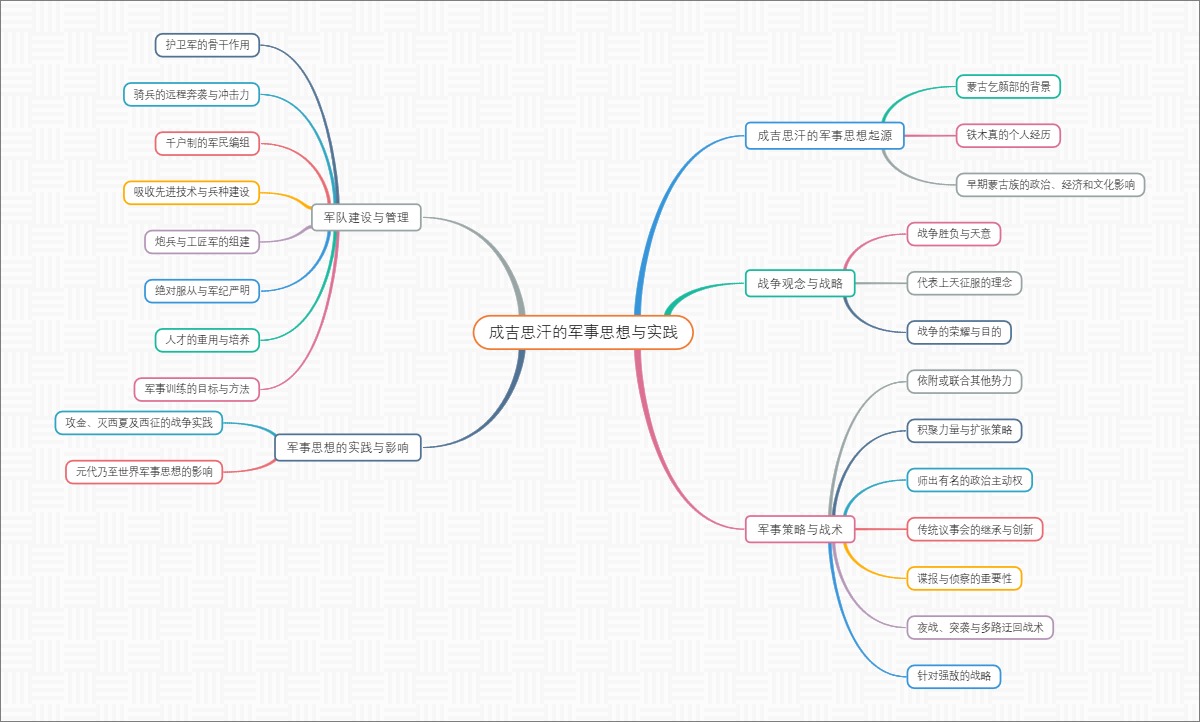Click the 绝对服从与军纪严明 node
The width and height of the screenshot is (1200, 722).
tap(202, 290)
